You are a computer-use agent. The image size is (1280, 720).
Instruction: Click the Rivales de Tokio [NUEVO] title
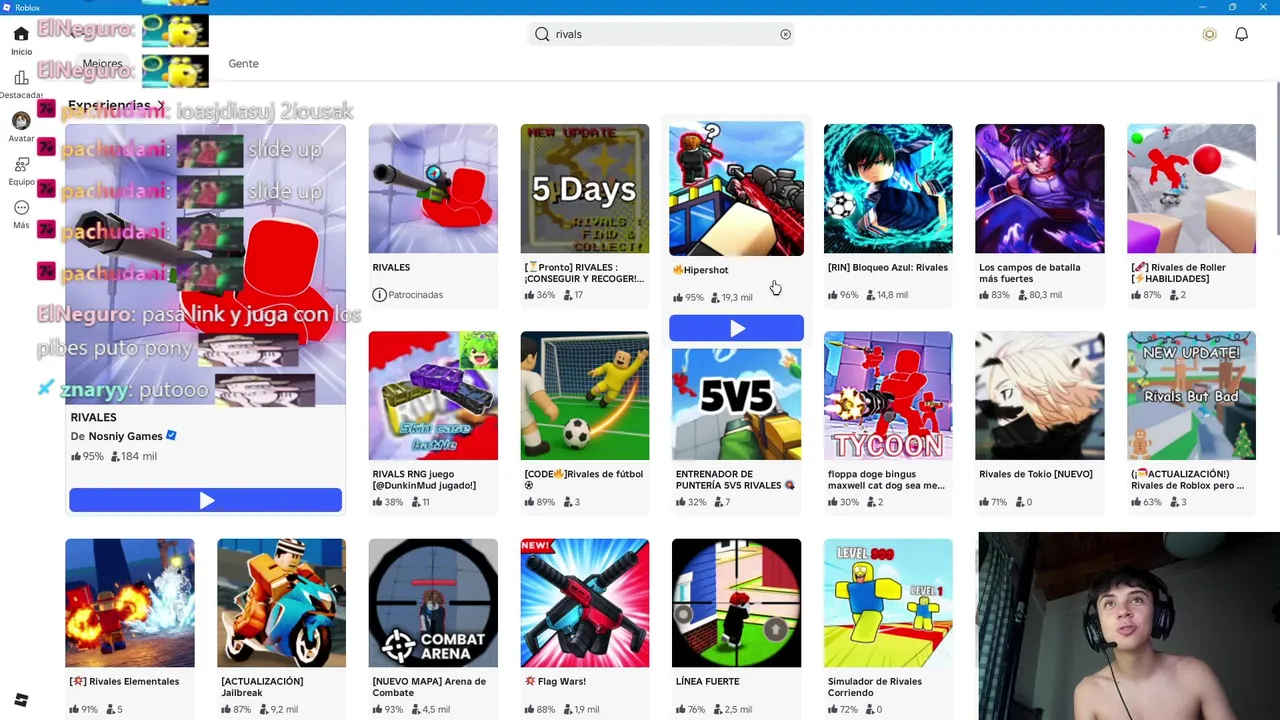[x=1036, y=474]
